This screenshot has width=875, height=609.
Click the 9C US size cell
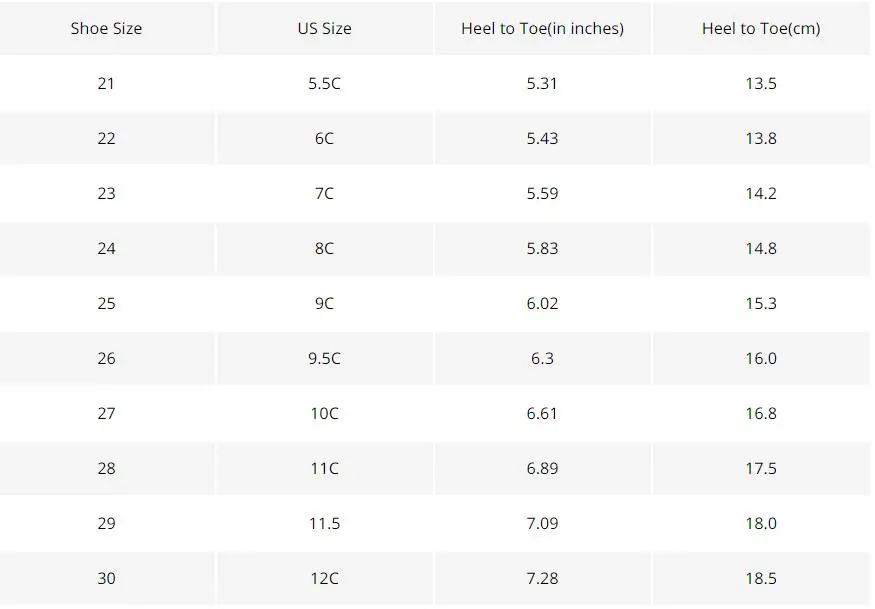pos(325,303)
